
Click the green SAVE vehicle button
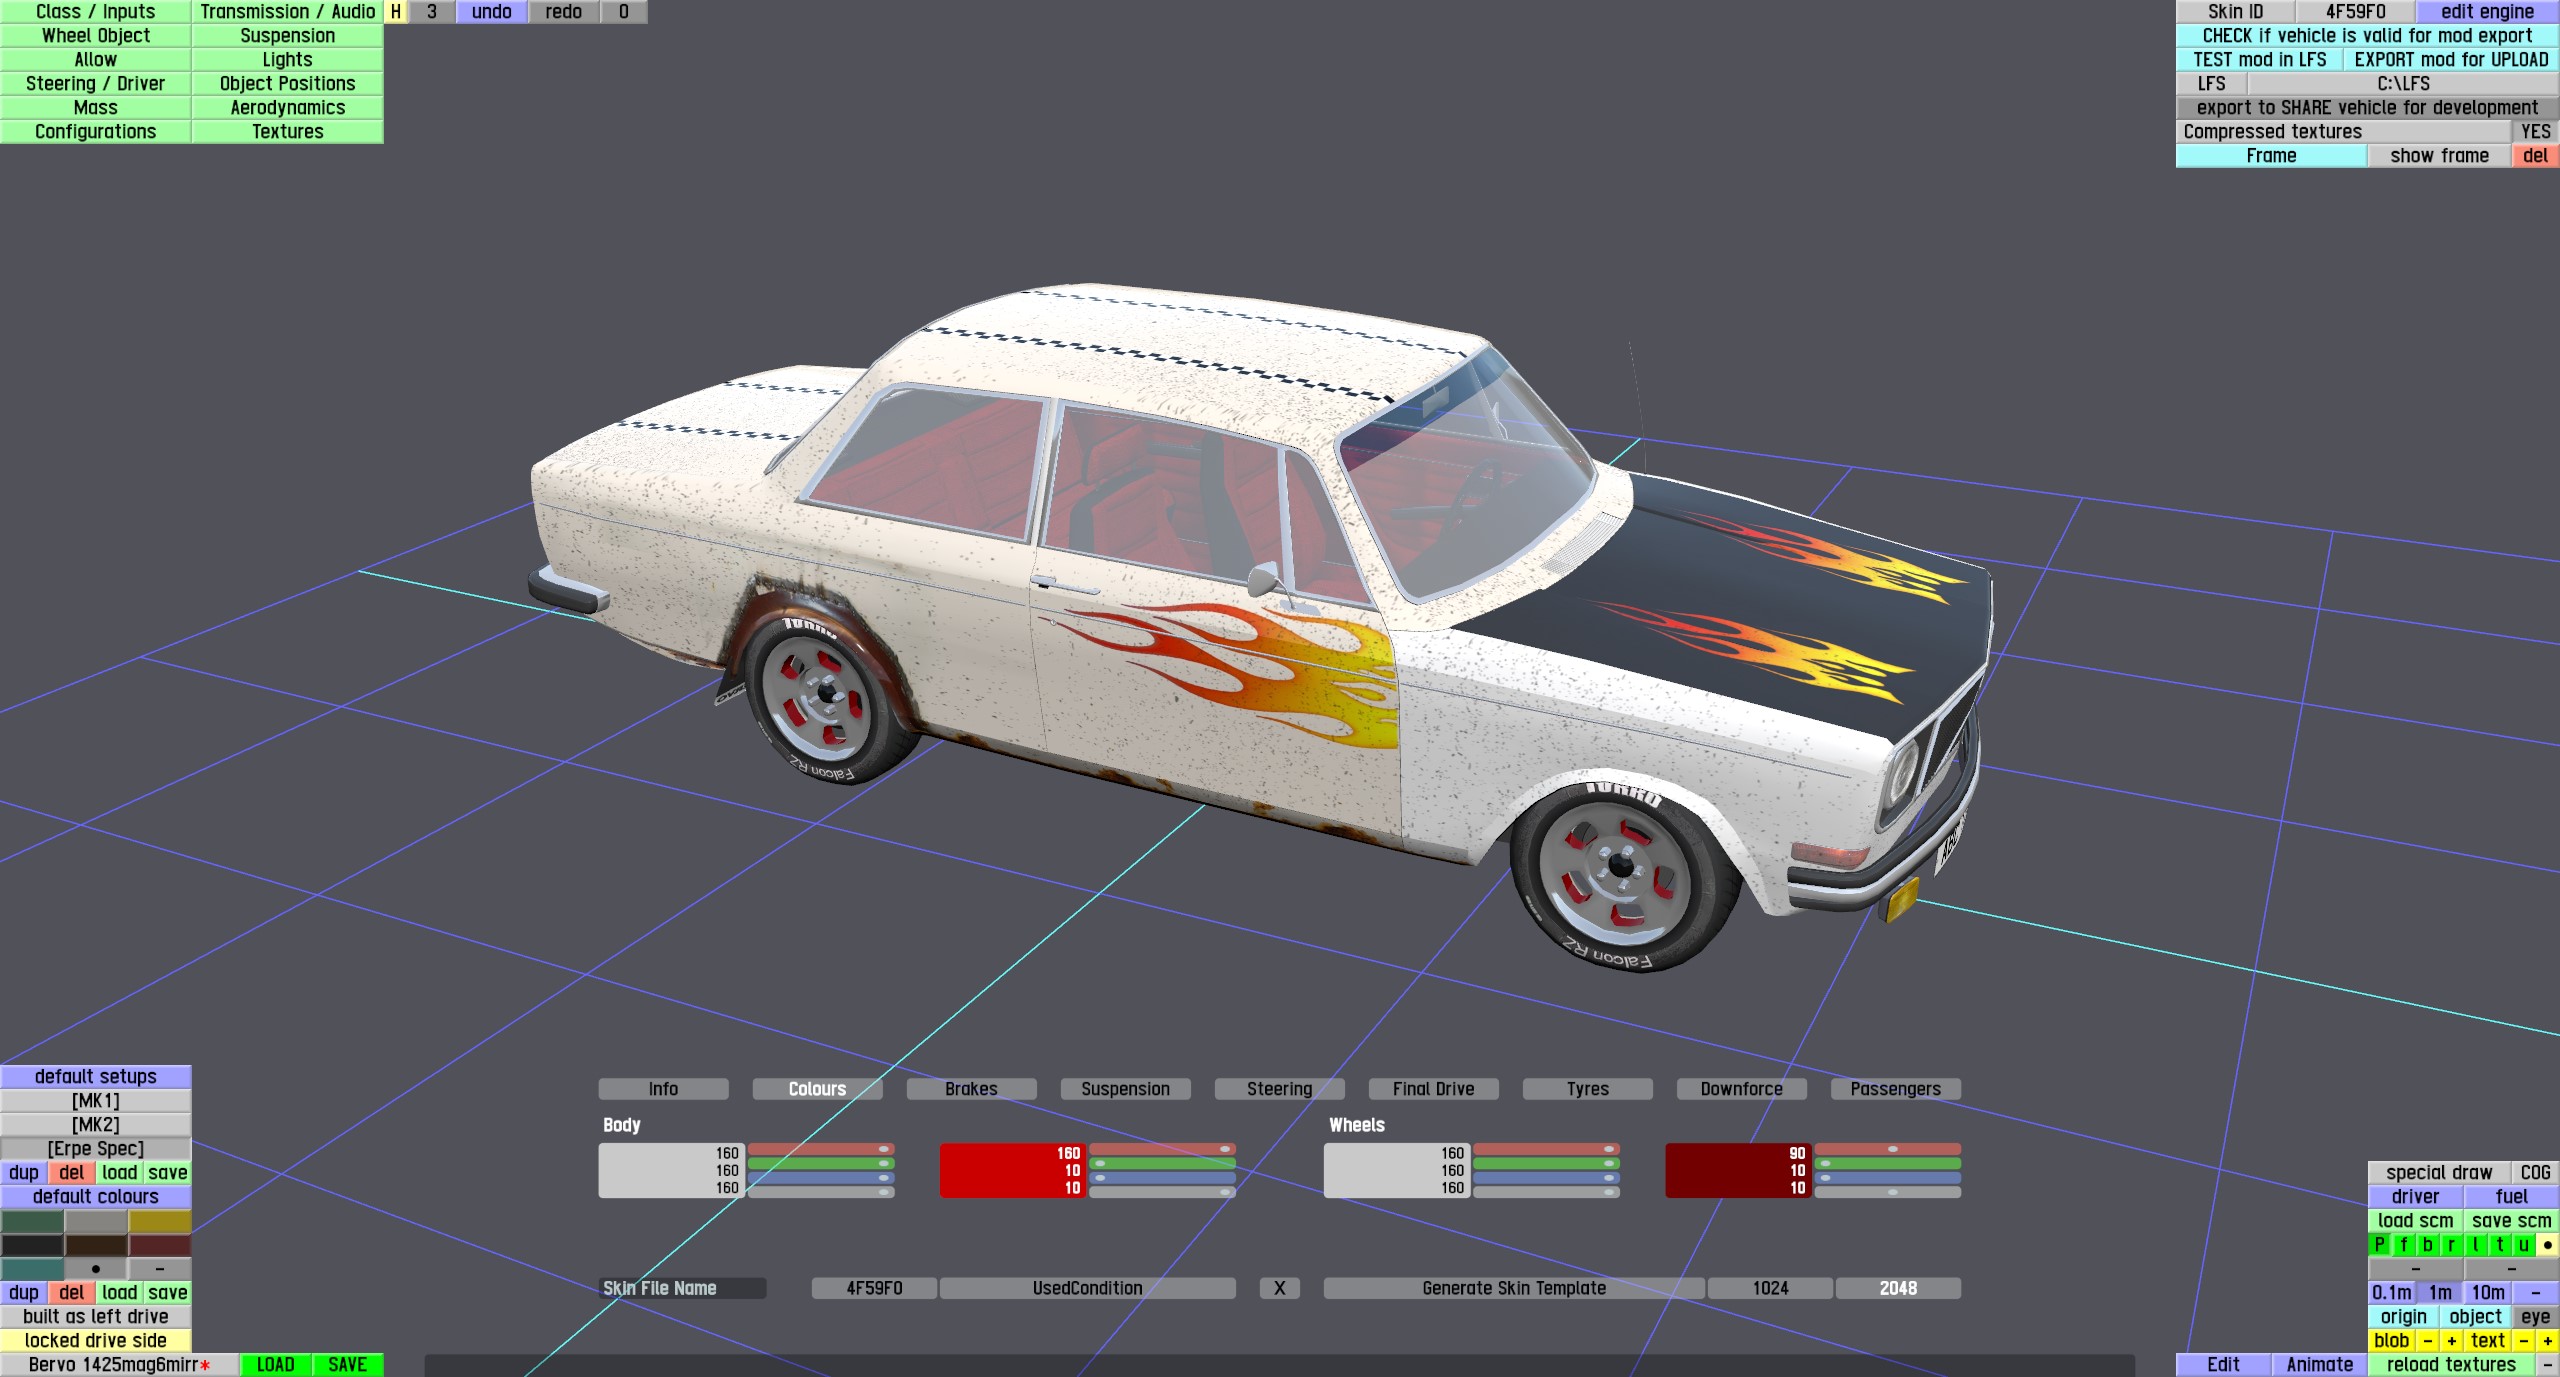347,1365
